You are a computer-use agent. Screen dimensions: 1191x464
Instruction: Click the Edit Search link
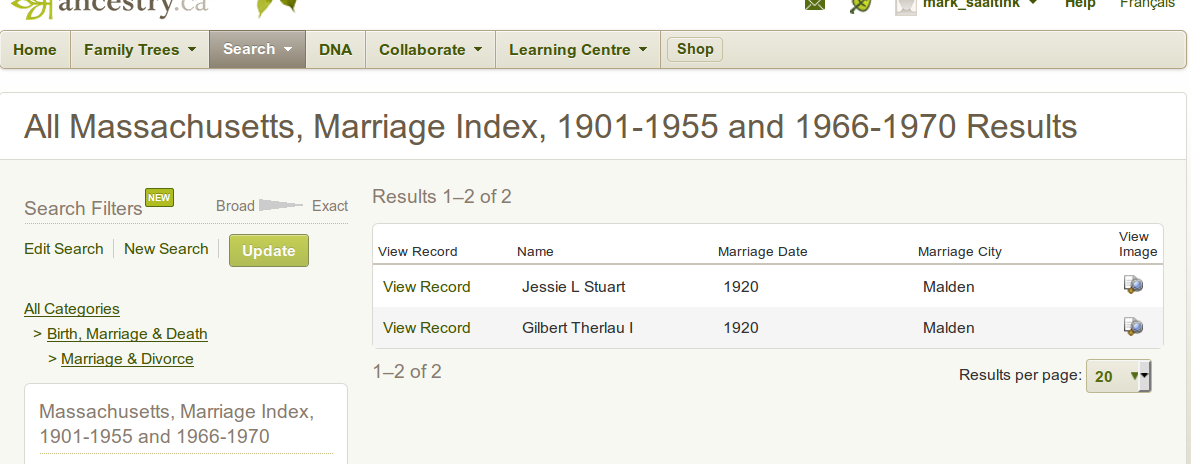(64, 249)
